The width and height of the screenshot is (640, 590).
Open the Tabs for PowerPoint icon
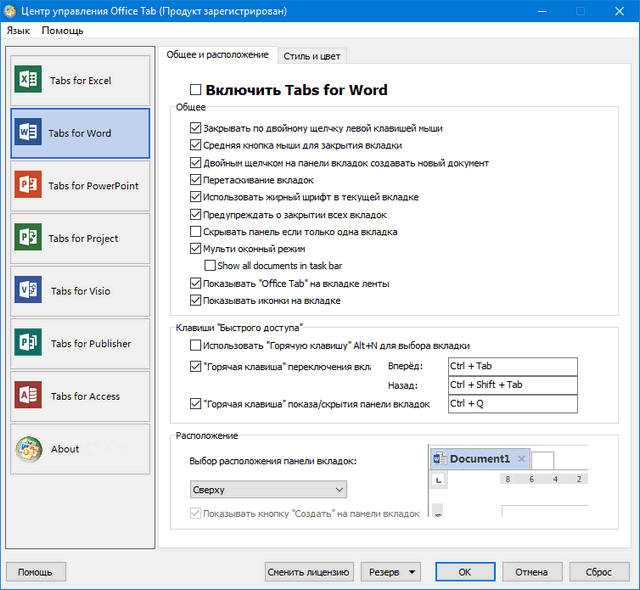(x=28, y=185)
